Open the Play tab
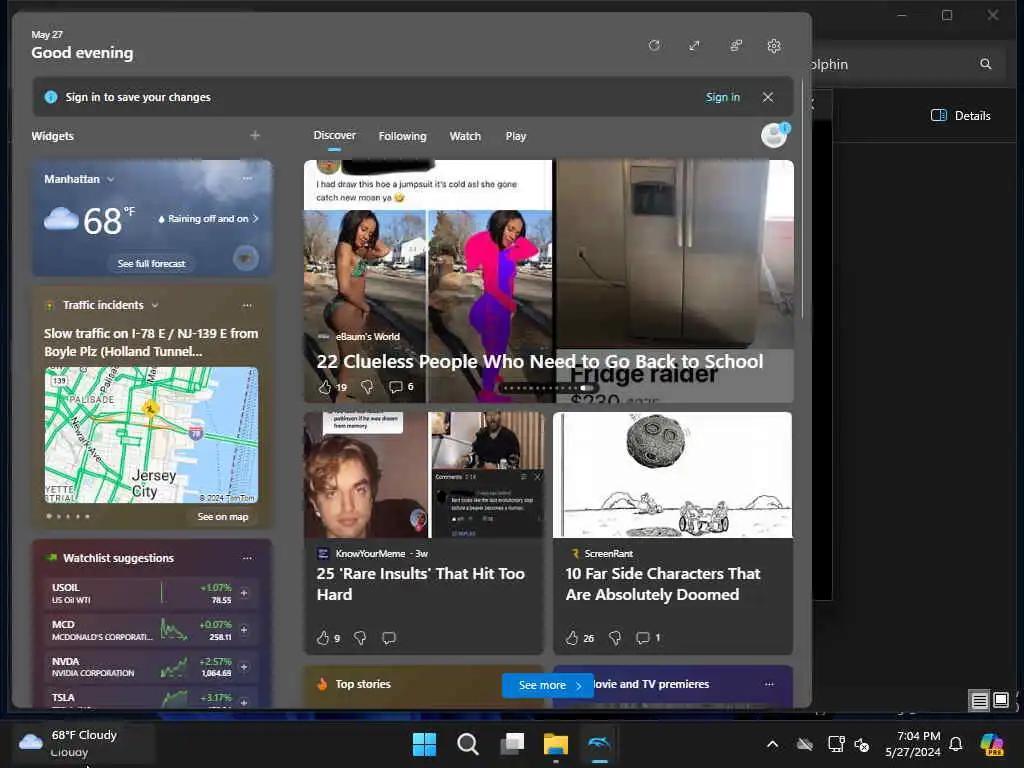1024x768 pixels. click(x=515, y=136)
